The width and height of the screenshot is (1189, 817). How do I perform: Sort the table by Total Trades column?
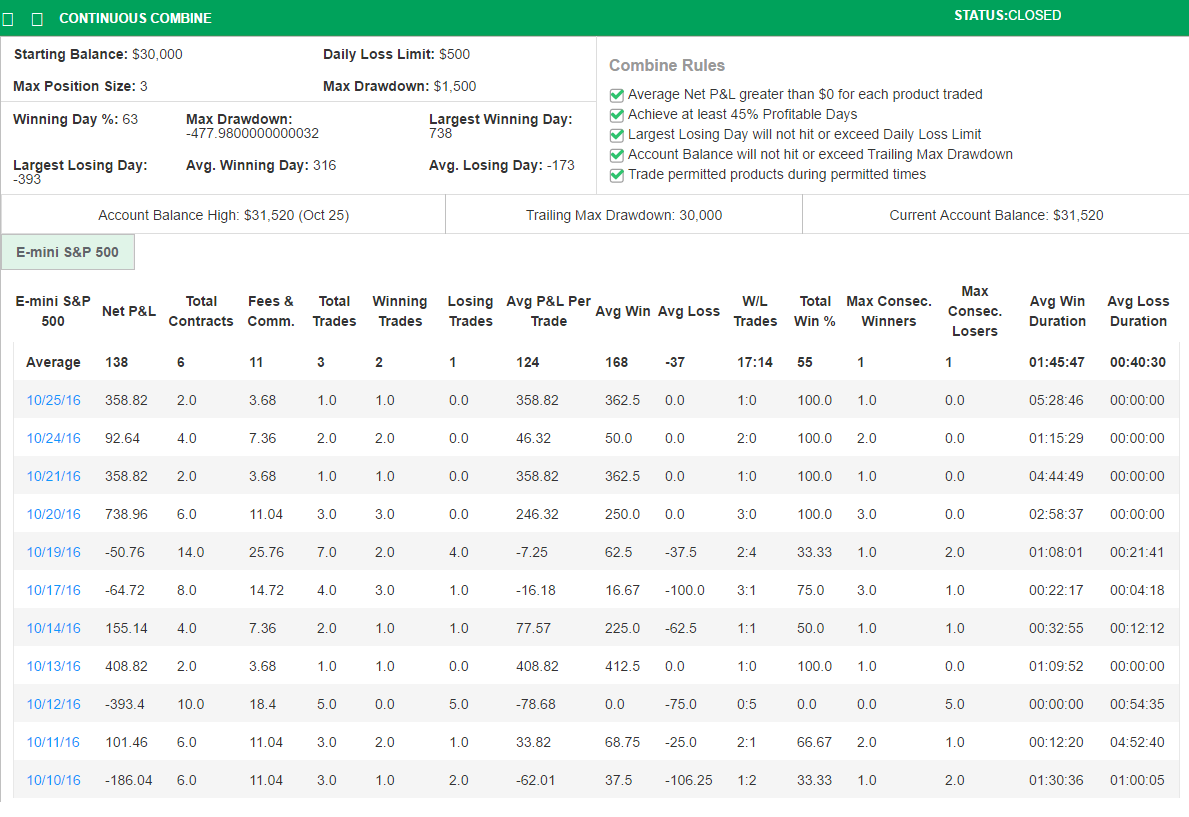pos(334,310)
